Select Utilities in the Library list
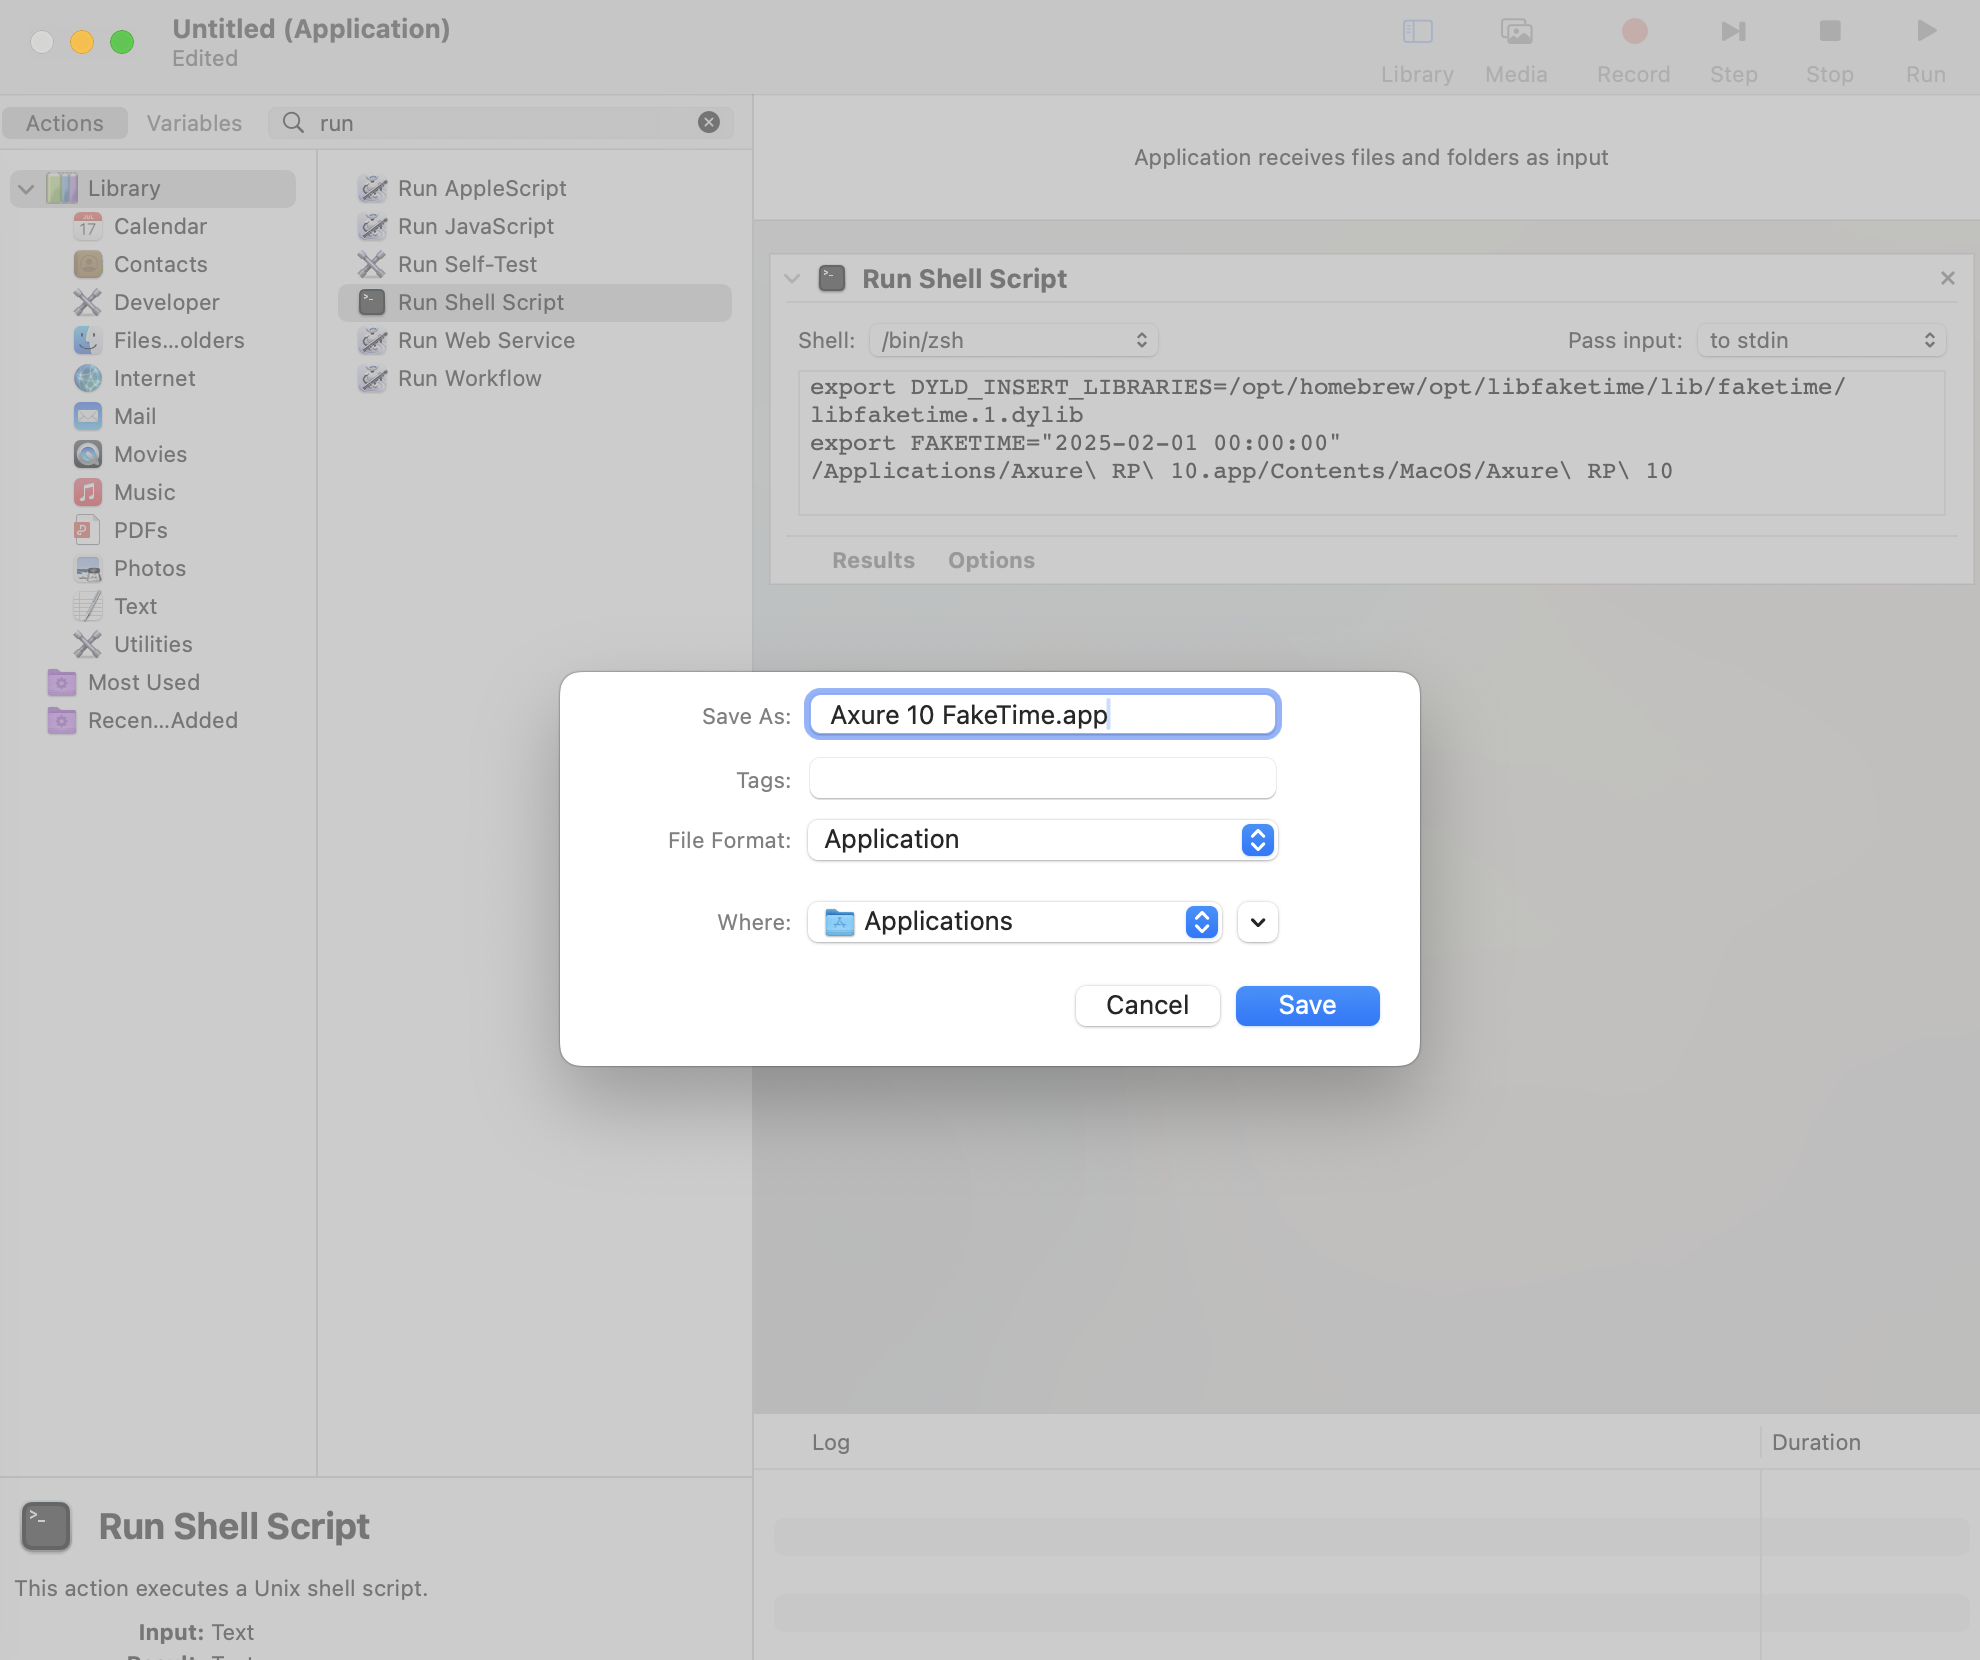 tap(152, 644)
